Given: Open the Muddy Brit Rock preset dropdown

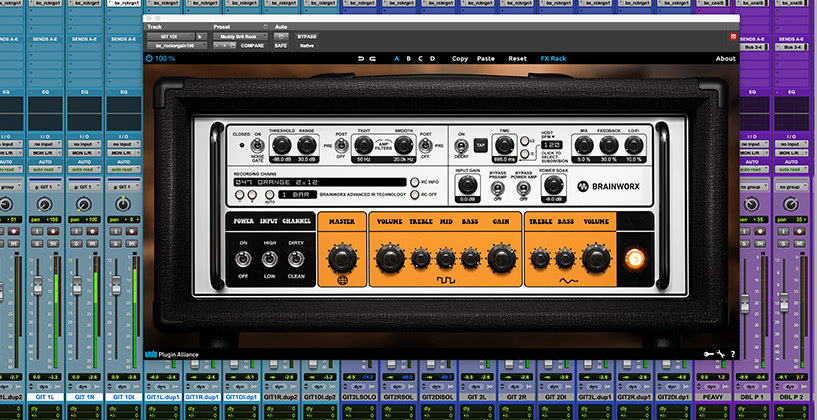Looking at the screenshot, I should tap(240, 36).
